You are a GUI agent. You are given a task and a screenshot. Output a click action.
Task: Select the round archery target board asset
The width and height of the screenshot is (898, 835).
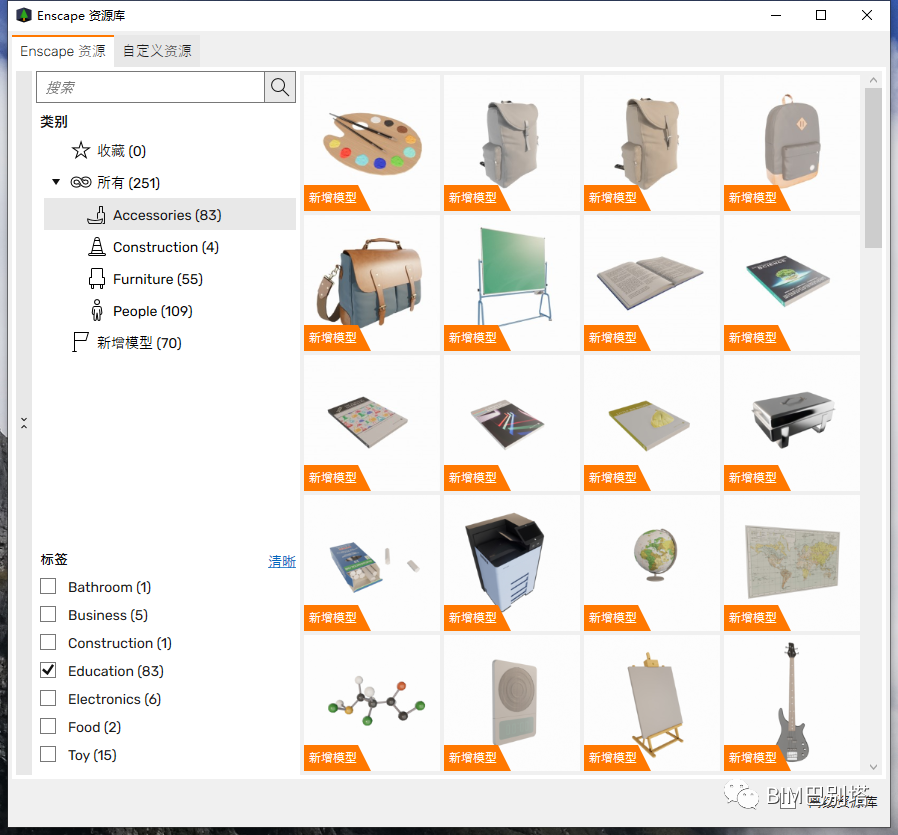click(x=511, y=703)
